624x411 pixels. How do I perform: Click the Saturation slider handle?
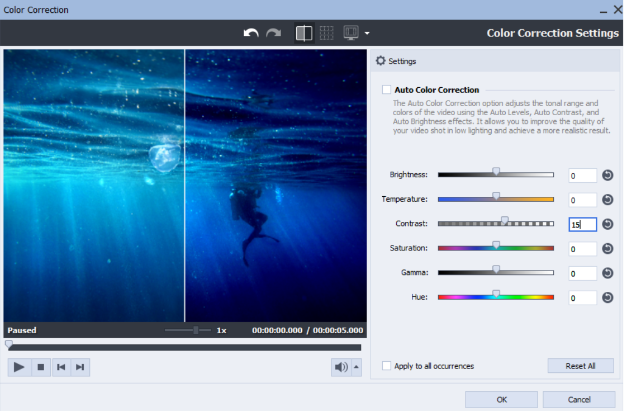coord(496,245)
